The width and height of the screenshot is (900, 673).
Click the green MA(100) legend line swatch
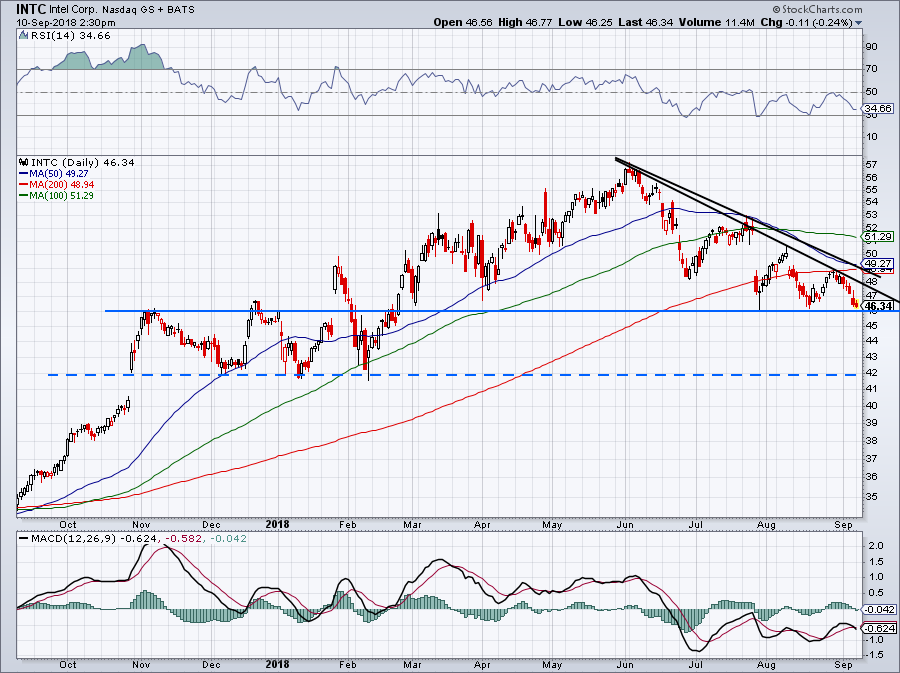pos(23,196)
